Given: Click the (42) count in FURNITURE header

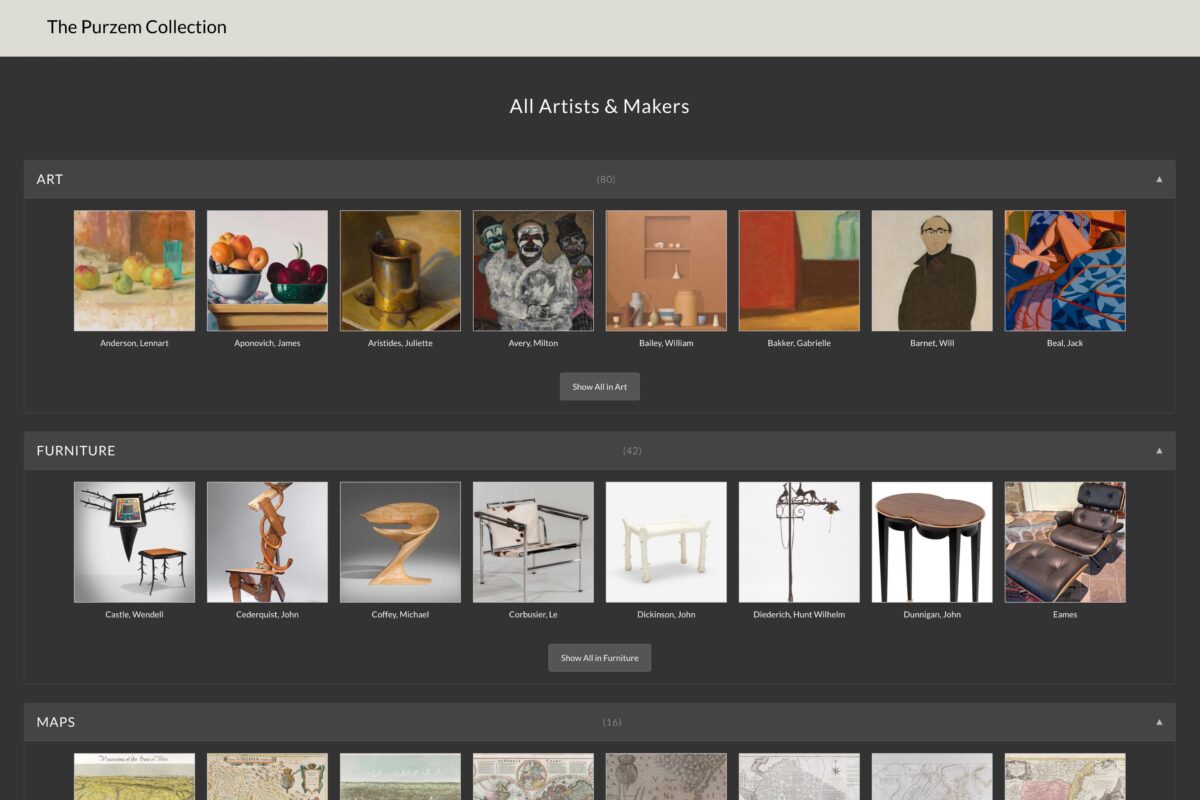Looking at the screenshot, I should coord(632,451).
